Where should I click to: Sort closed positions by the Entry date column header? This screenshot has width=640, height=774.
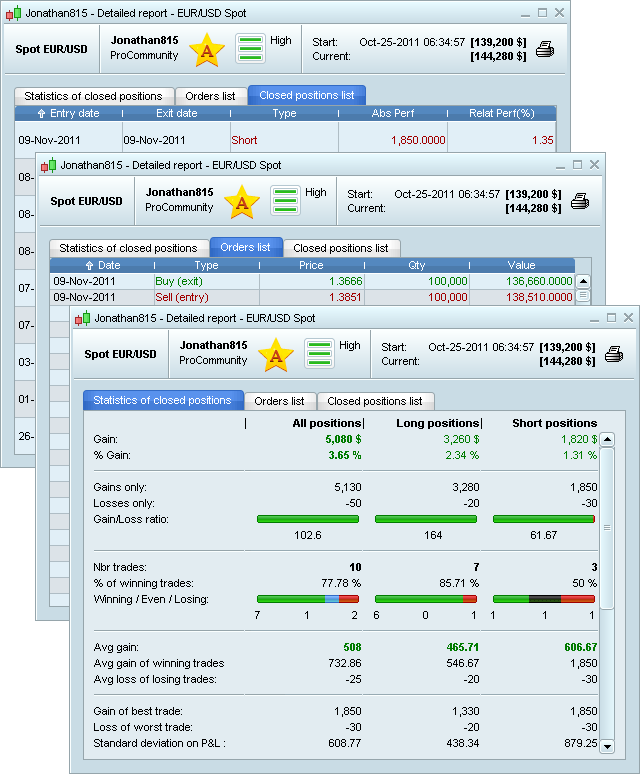[68, 114]
